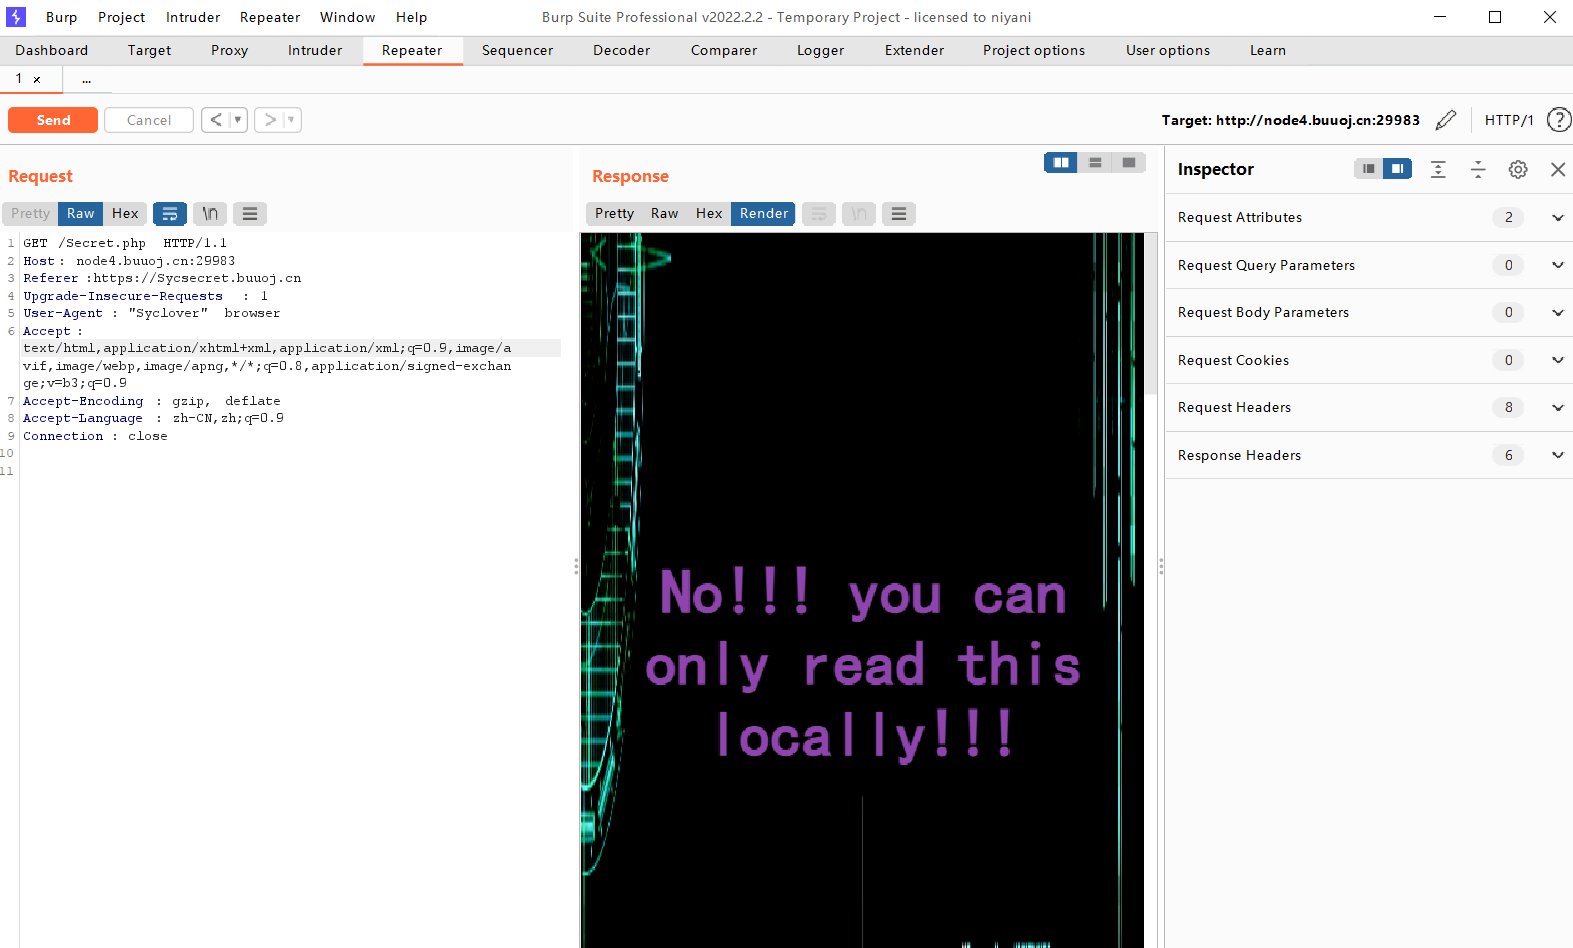
Task: Go forward to next request arrow
Action: point(270,120)
